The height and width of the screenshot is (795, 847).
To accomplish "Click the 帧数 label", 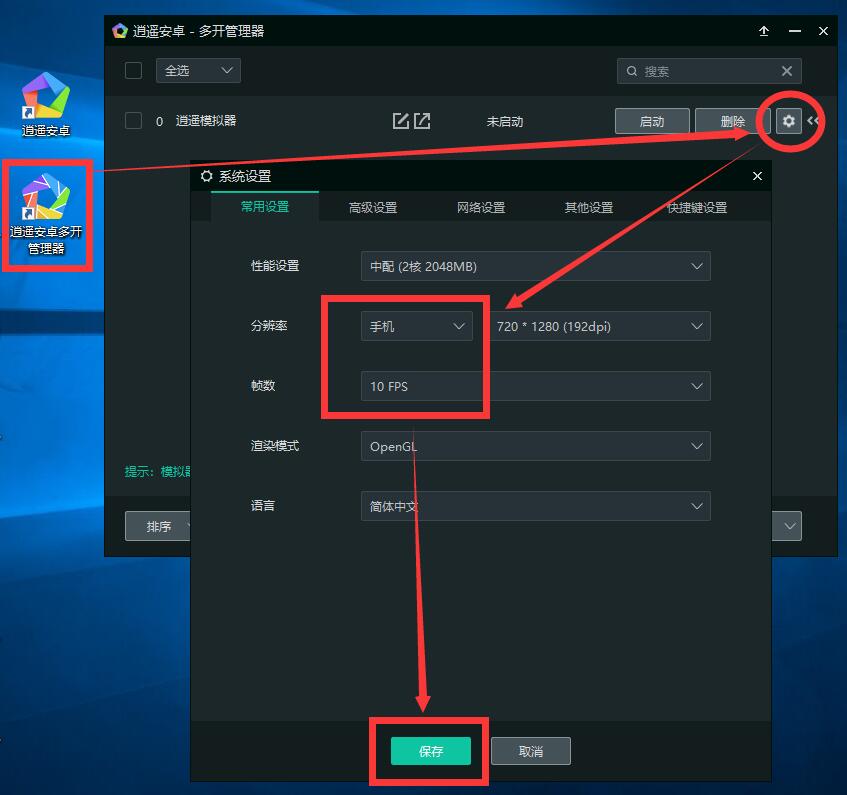I will [x=263, y=386].
